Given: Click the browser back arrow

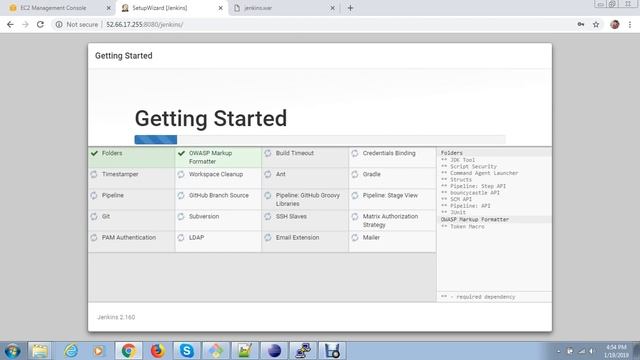Looking at the screenshot, I should pyautogui.click(x=10, y=24).
